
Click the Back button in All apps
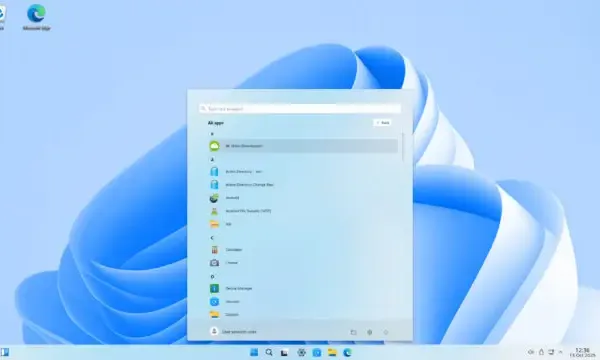coord(382,123)
